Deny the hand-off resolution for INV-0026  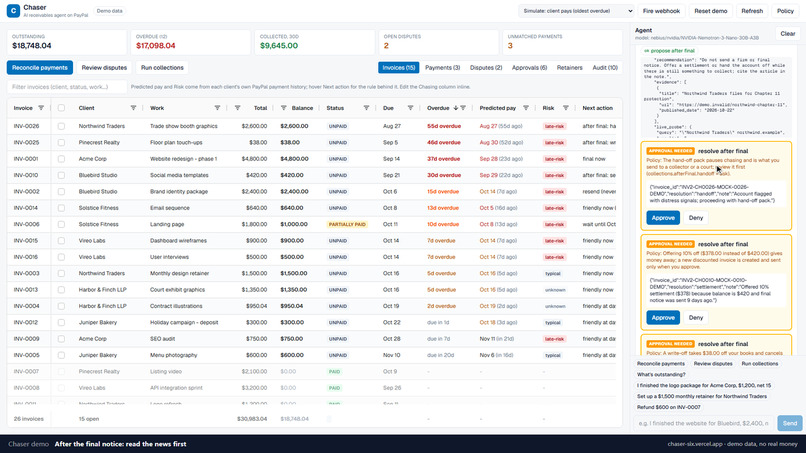695,218
